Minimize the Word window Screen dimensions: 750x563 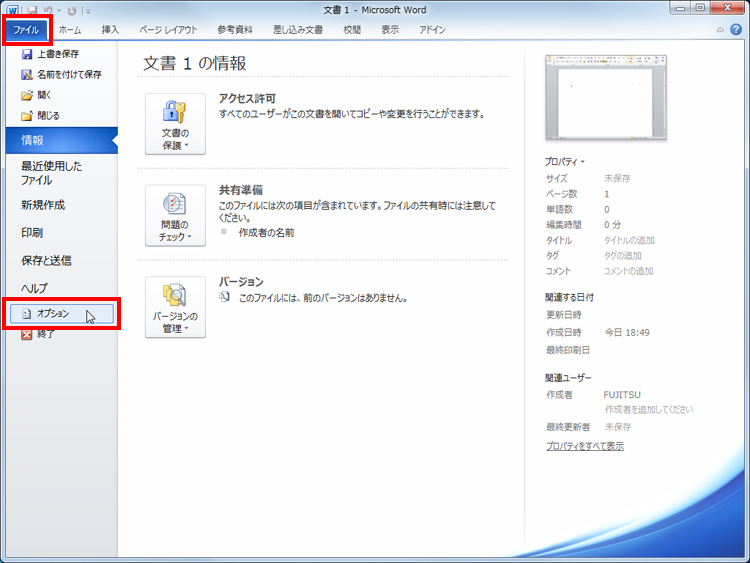(x=680, y=8)
